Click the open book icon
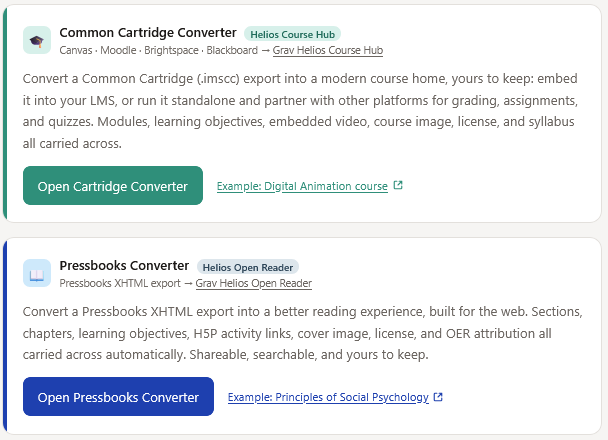Image resolution: width=608 pixels, height=440 pixels. coord(37,273)
